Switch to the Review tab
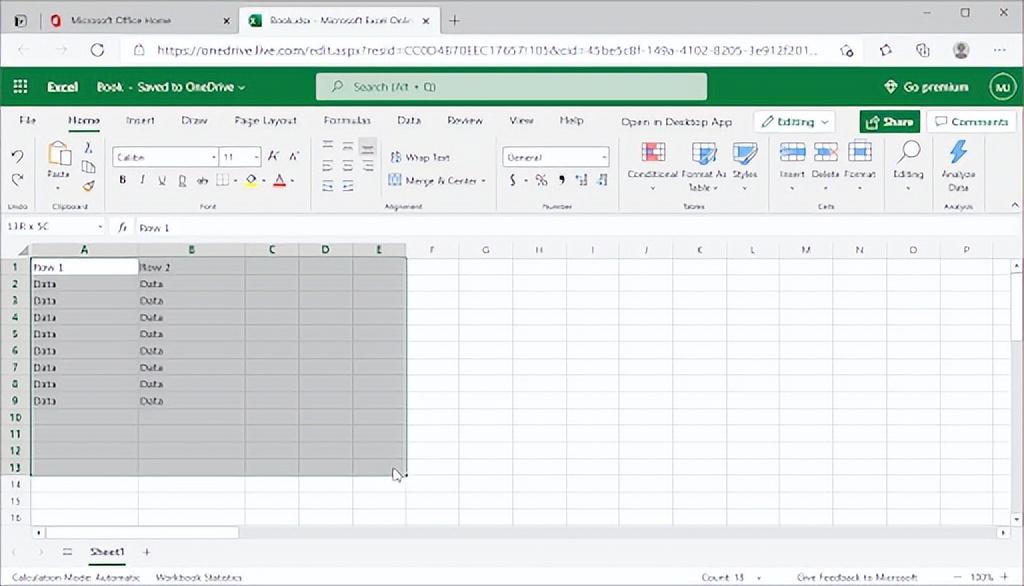The width and height of the screenshot is (1024, 586). pos(465,120)
